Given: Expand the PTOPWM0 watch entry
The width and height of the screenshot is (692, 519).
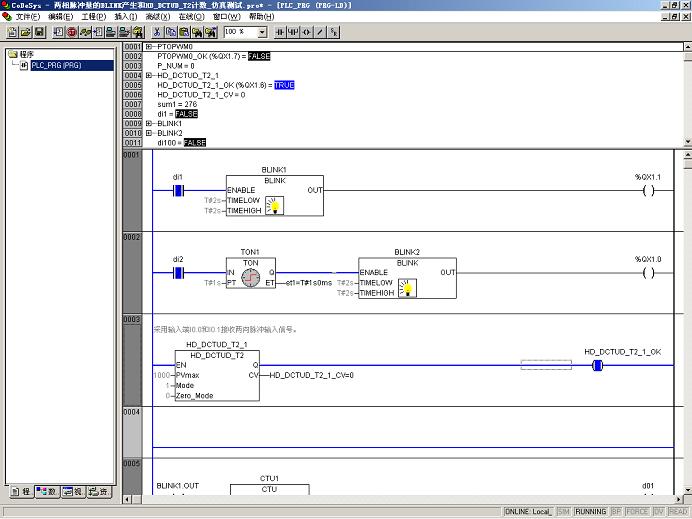Looking at the screenshot, I should [149, 46].
